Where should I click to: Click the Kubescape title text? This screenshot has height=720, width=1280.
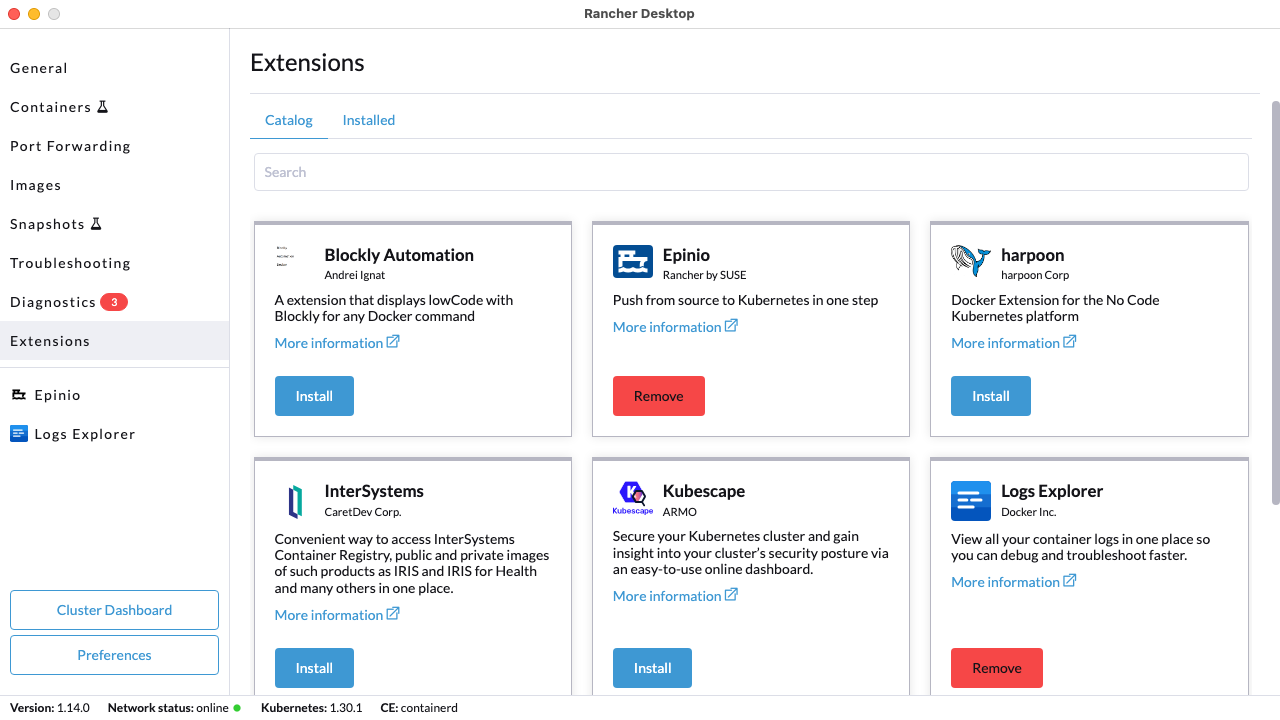point(704,491)
